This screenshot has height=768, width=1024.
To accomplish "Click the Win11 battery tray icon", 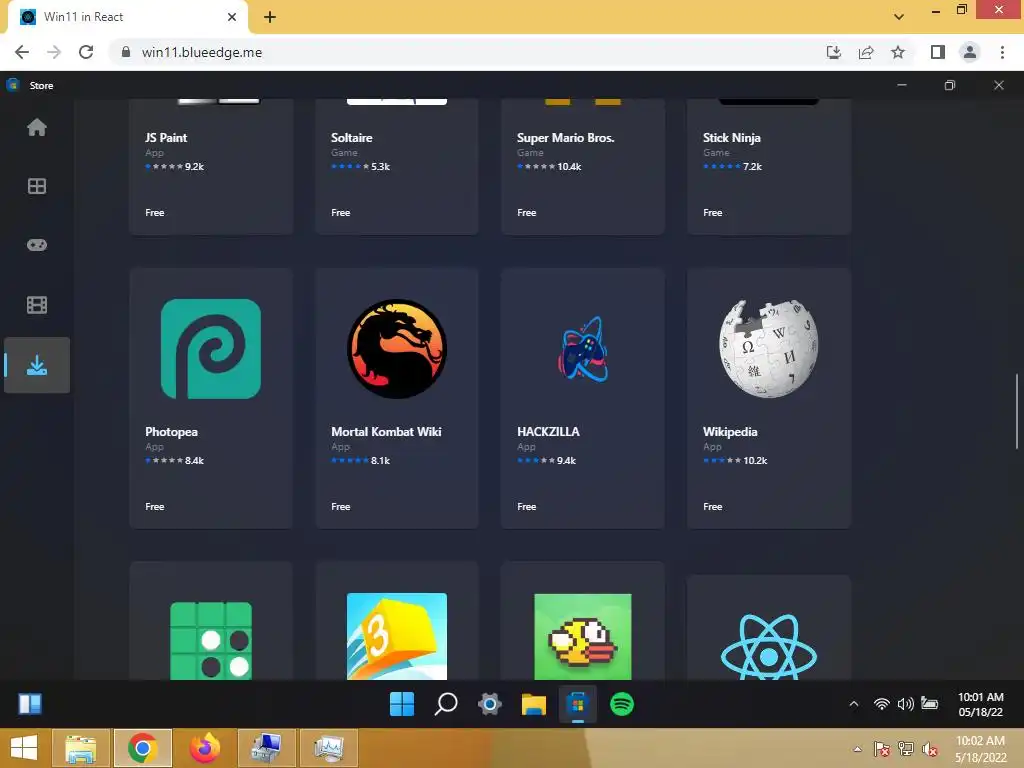I will tap(929, 703).
